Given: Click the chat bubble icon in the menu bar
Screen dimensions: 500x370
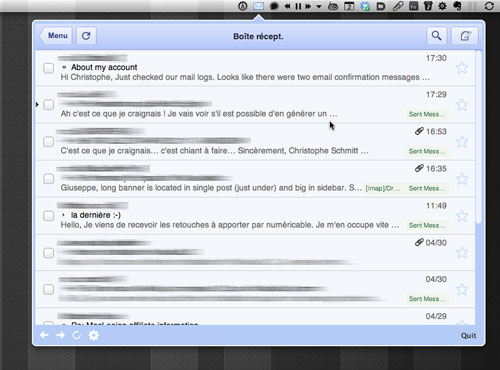Looking at the screenshot, I should tap(274, 6).
